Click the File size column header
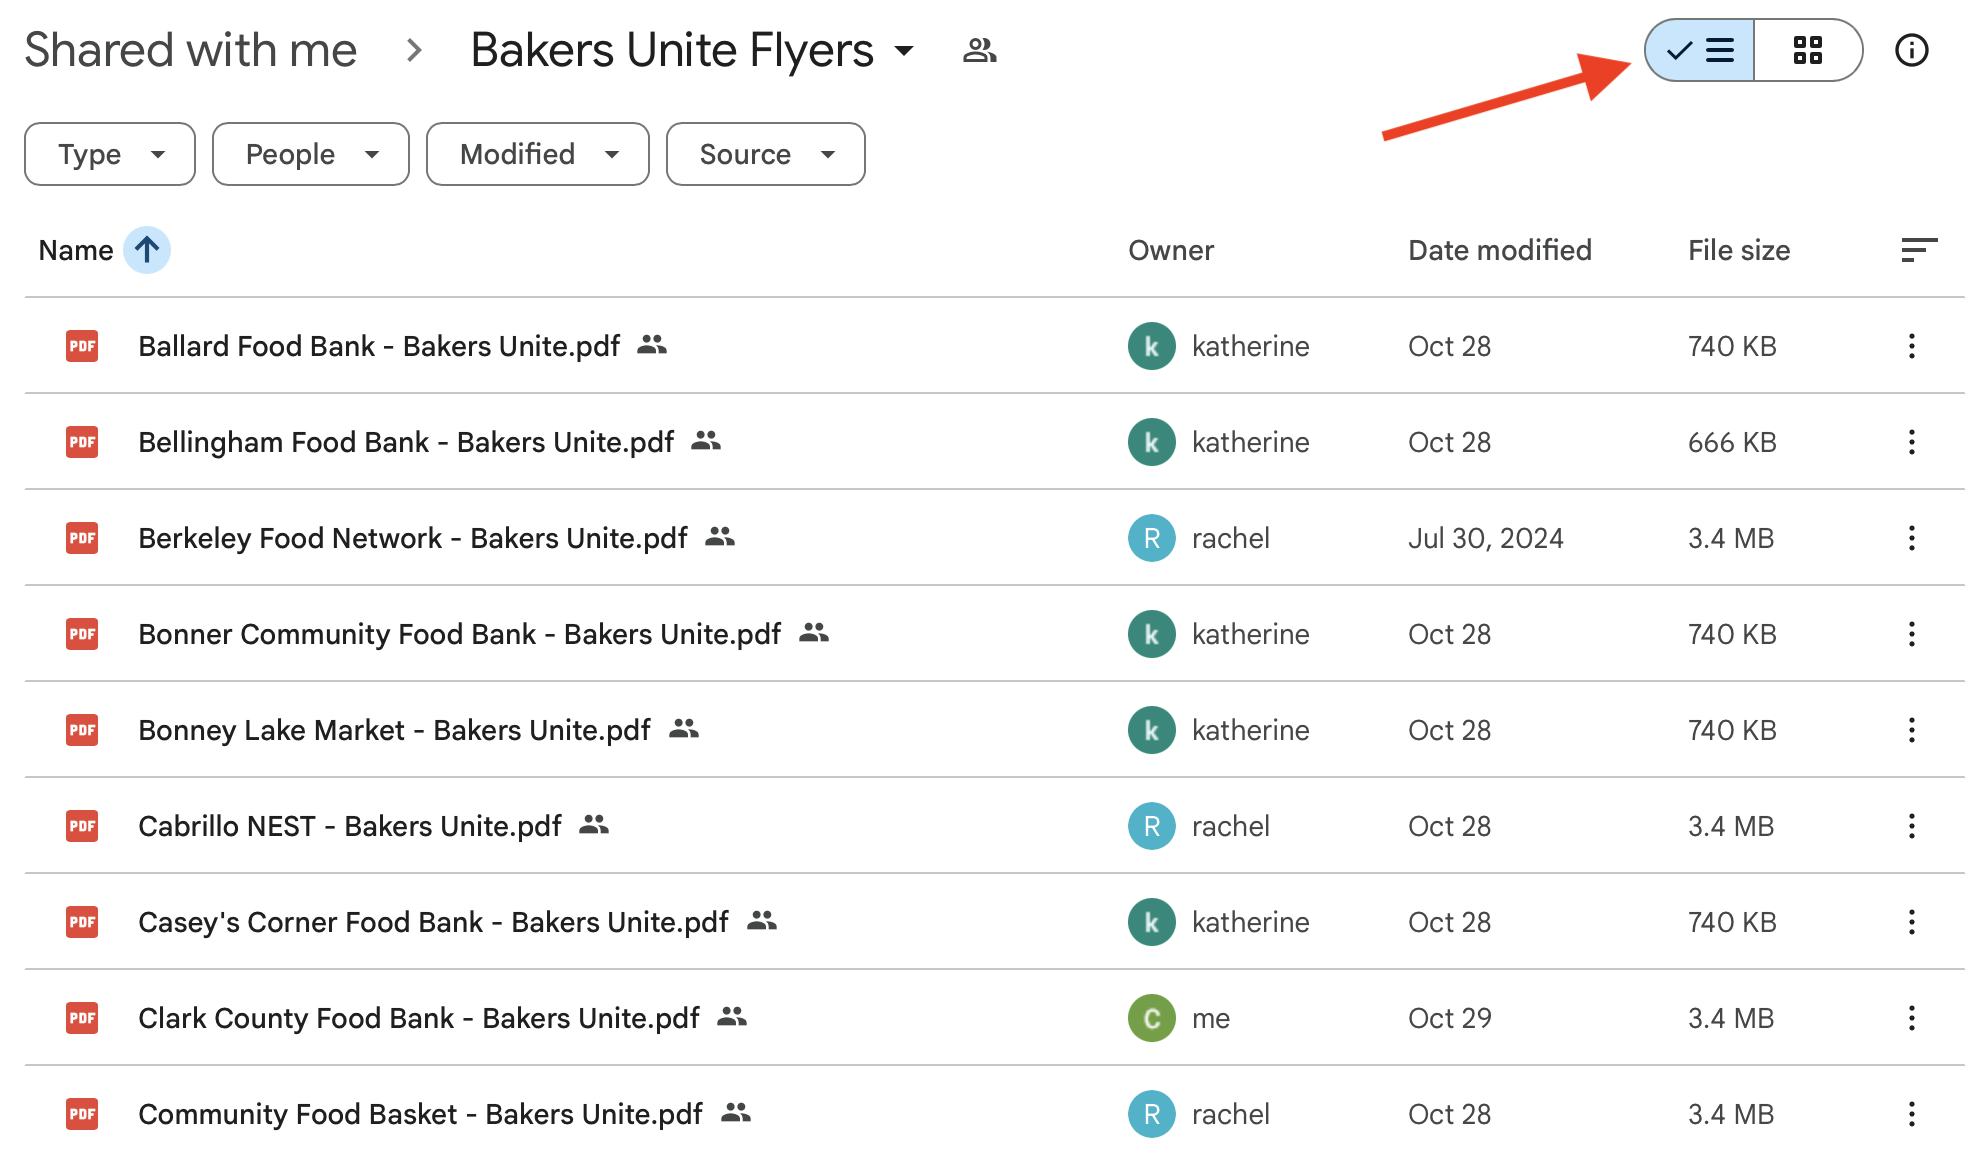This screenshot has width=1980, height=1154. tap(1739, 250)
